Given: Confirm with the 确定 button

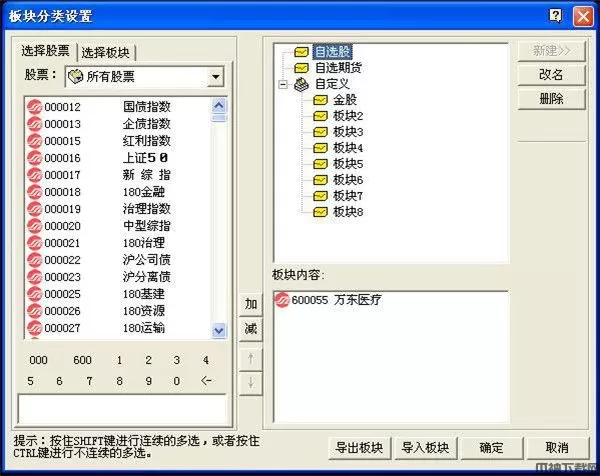Looking at the screenshot, I should 491,447.
